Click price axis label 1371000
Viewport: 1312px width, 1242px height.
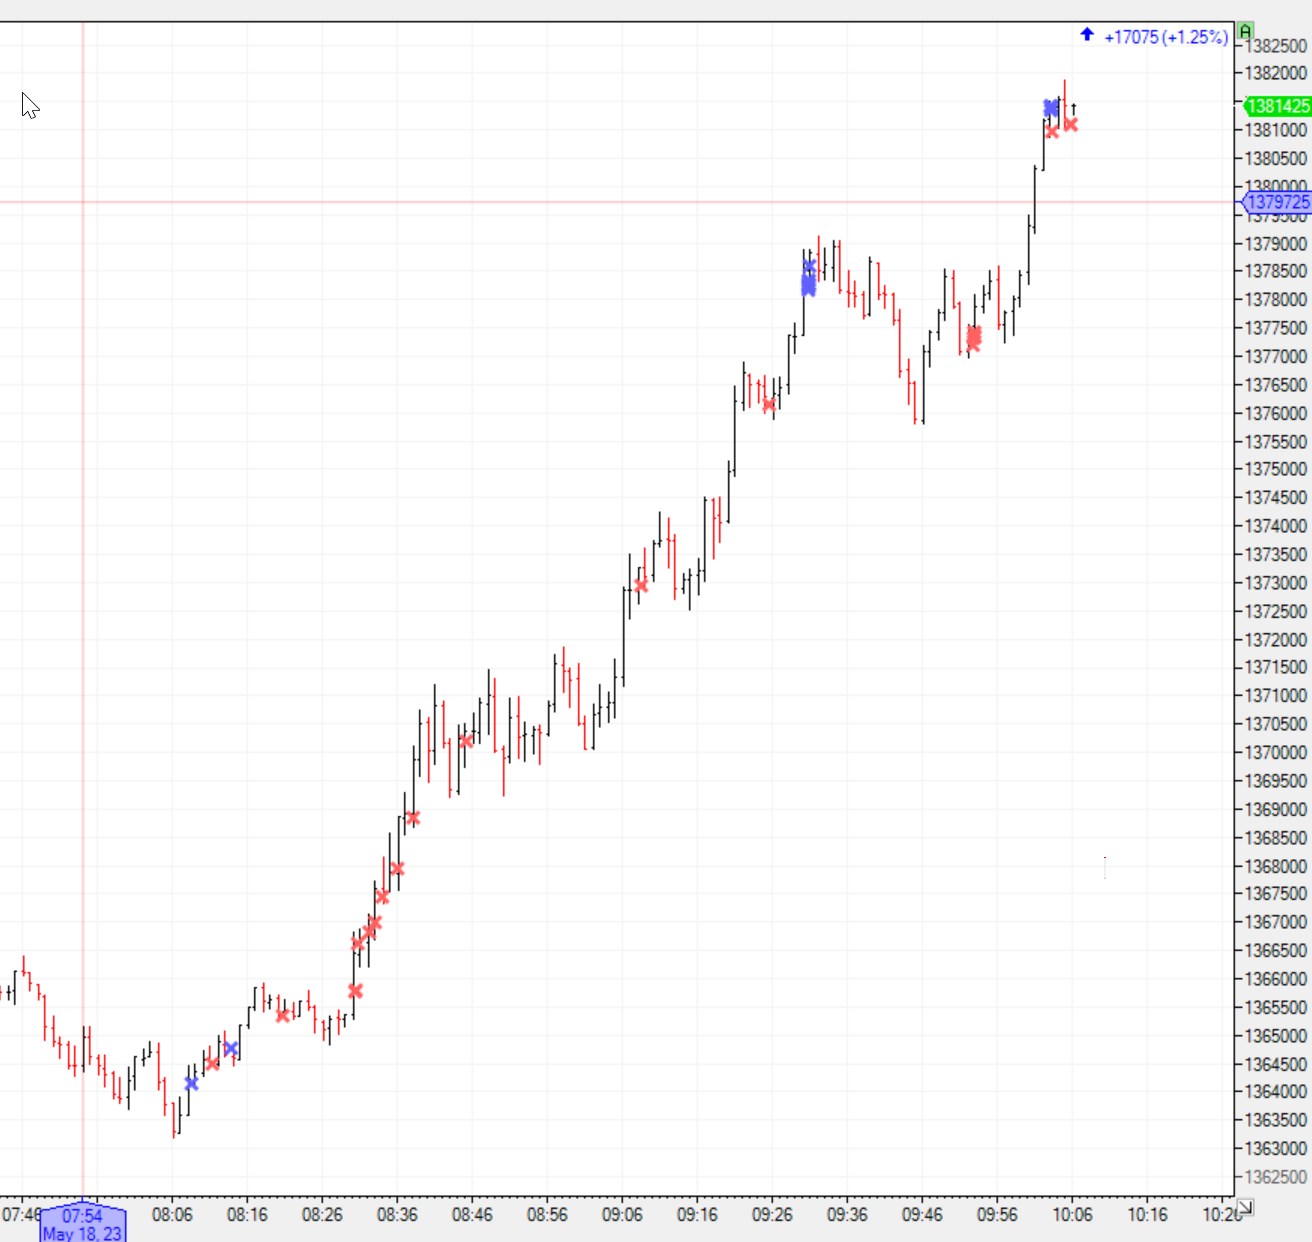coord(1276,696)
